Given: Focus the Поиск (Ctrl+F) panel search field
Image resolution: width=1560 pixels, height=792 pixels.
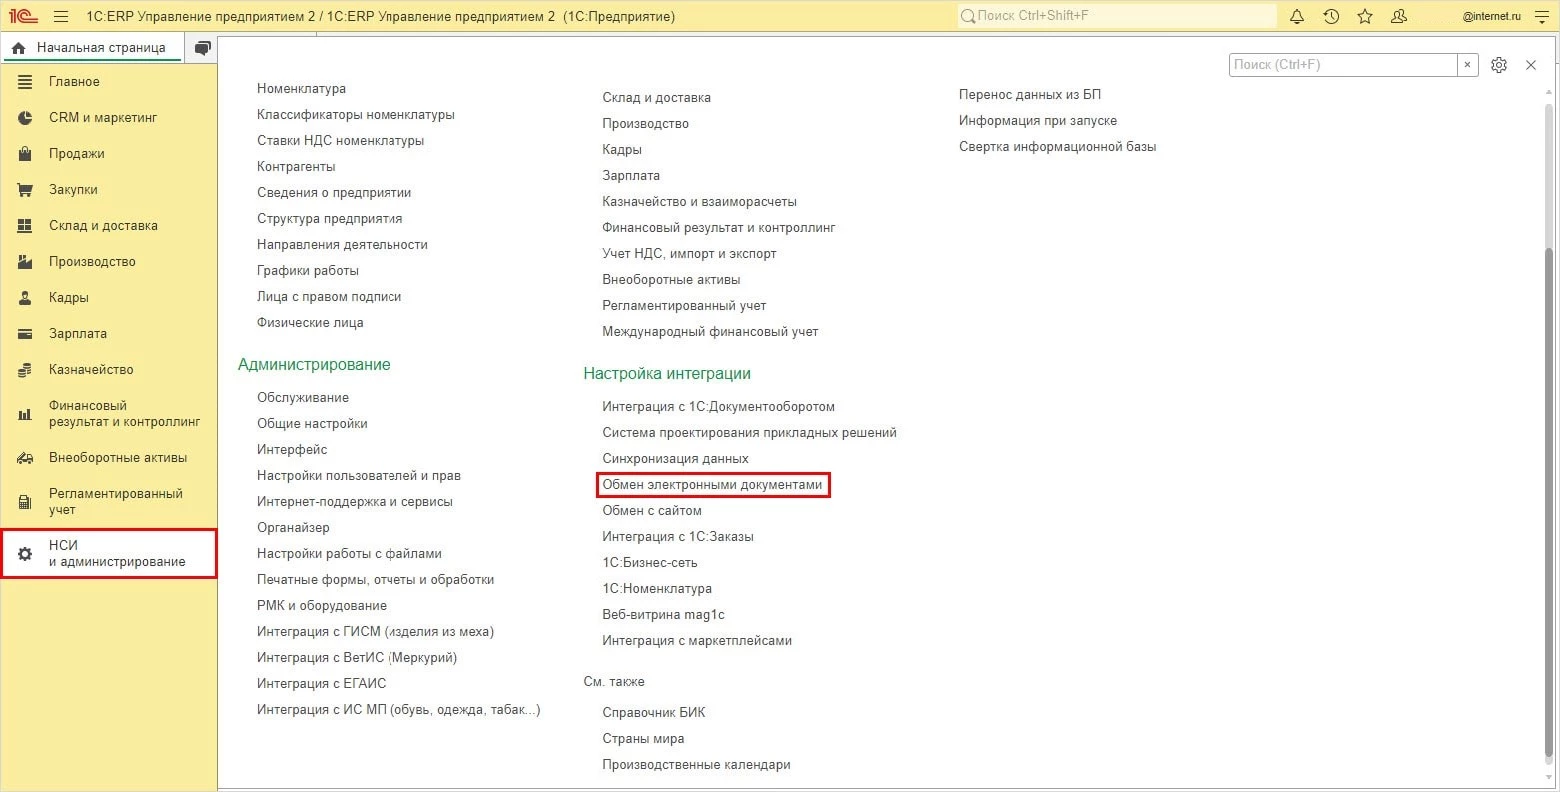Looking at the screenshot, I should (x=1343, y=64).
